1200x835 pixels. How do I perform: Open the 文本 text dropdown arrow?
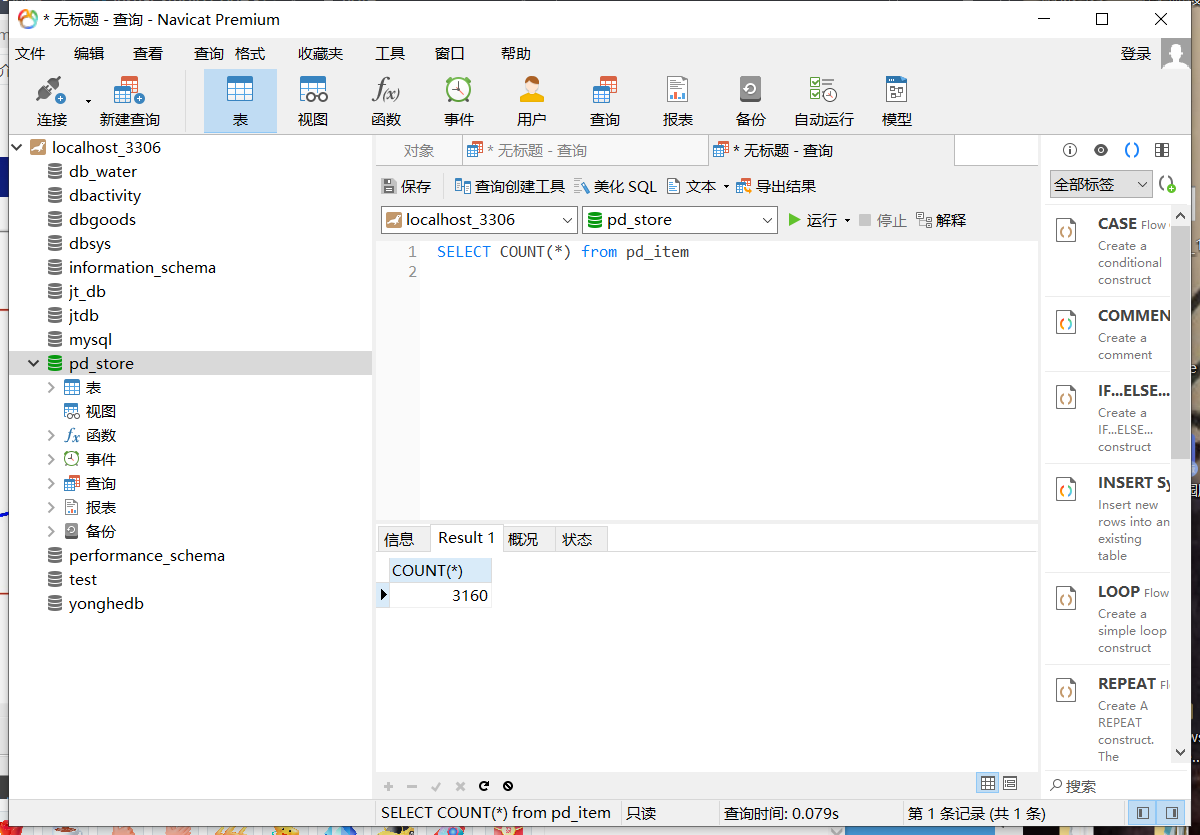click(726, 186)
